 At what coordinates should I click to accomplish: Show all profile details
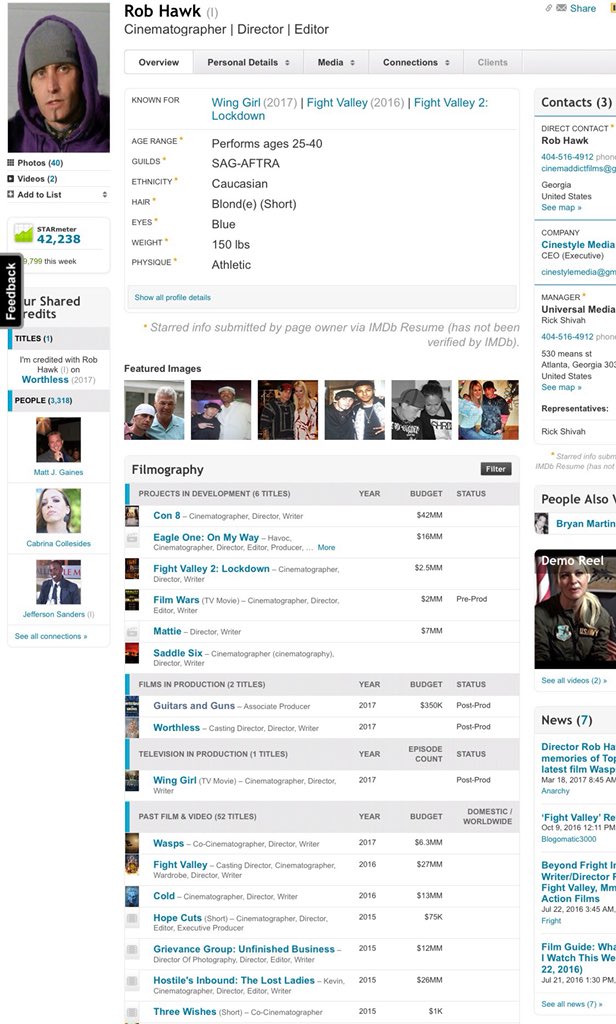click(172, 297)
